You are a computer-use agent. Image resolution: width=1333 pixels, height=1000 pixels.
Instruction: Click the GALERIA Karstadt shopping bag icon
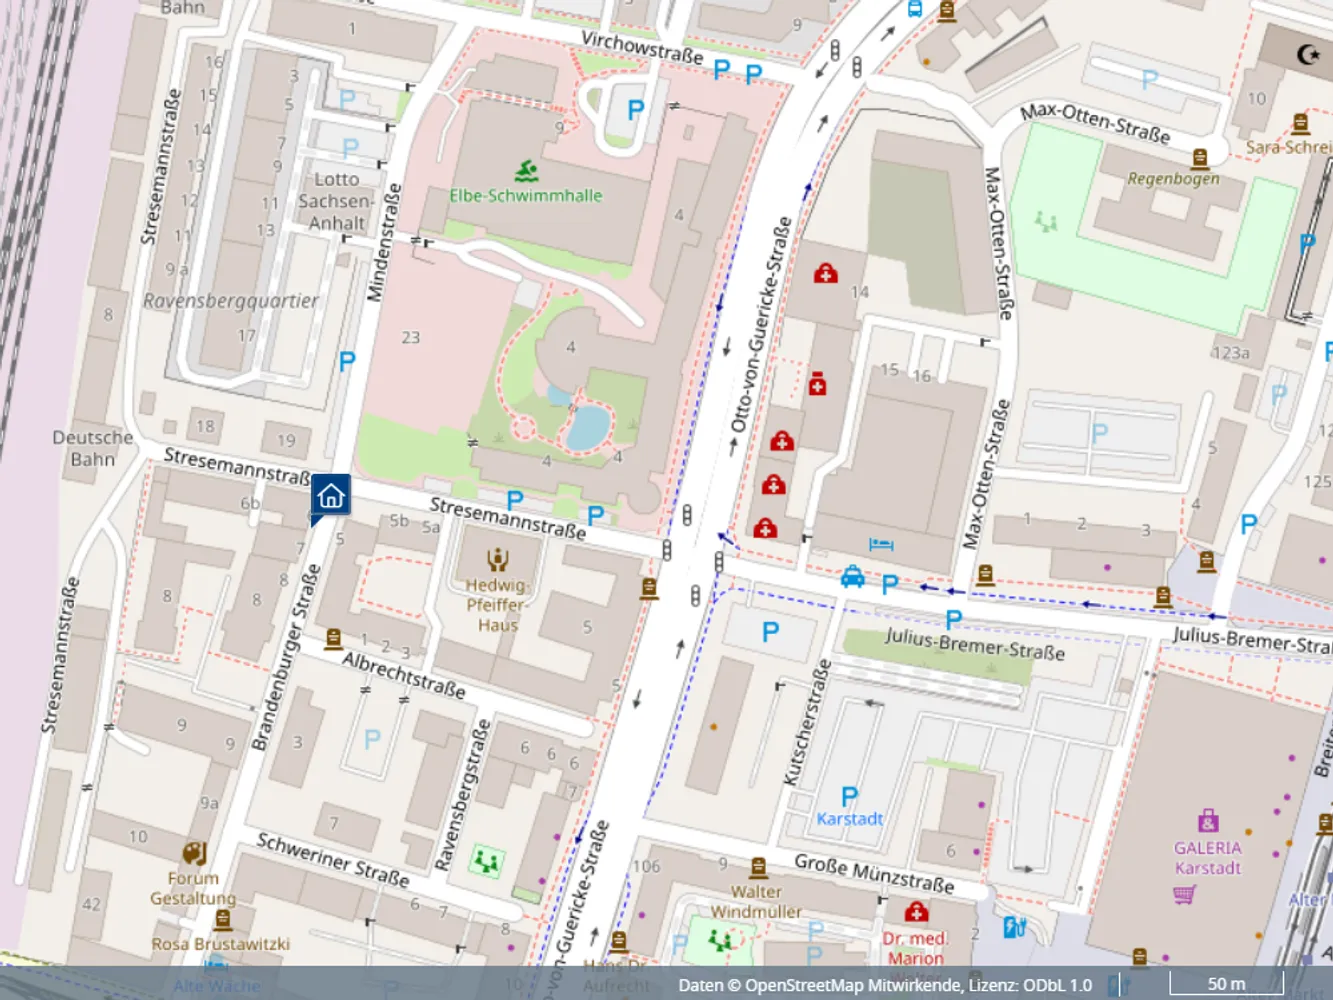[1208, 821]
